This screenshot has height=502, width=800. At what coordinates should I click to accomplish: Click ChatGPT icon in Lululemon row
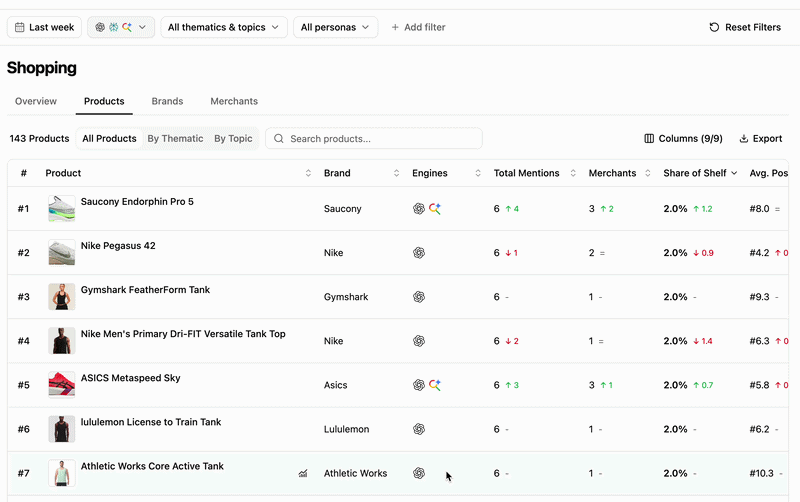pos(419,429)
